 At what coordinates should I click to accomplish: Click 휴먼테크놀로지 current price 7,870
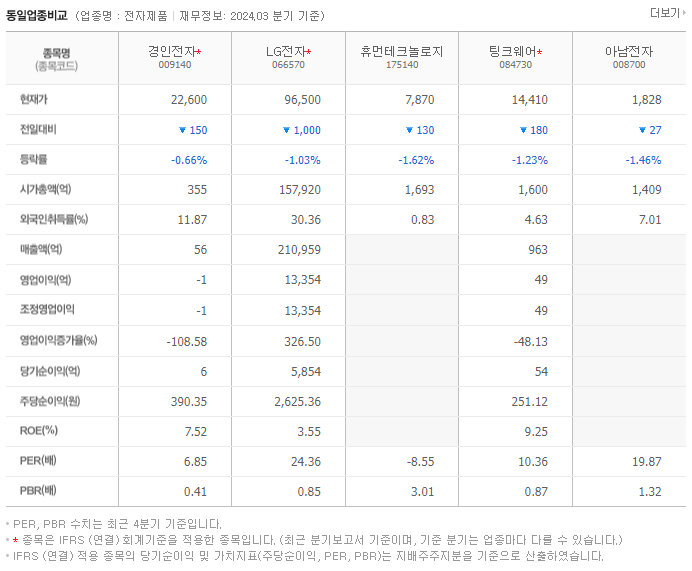(x=420, y=100)
